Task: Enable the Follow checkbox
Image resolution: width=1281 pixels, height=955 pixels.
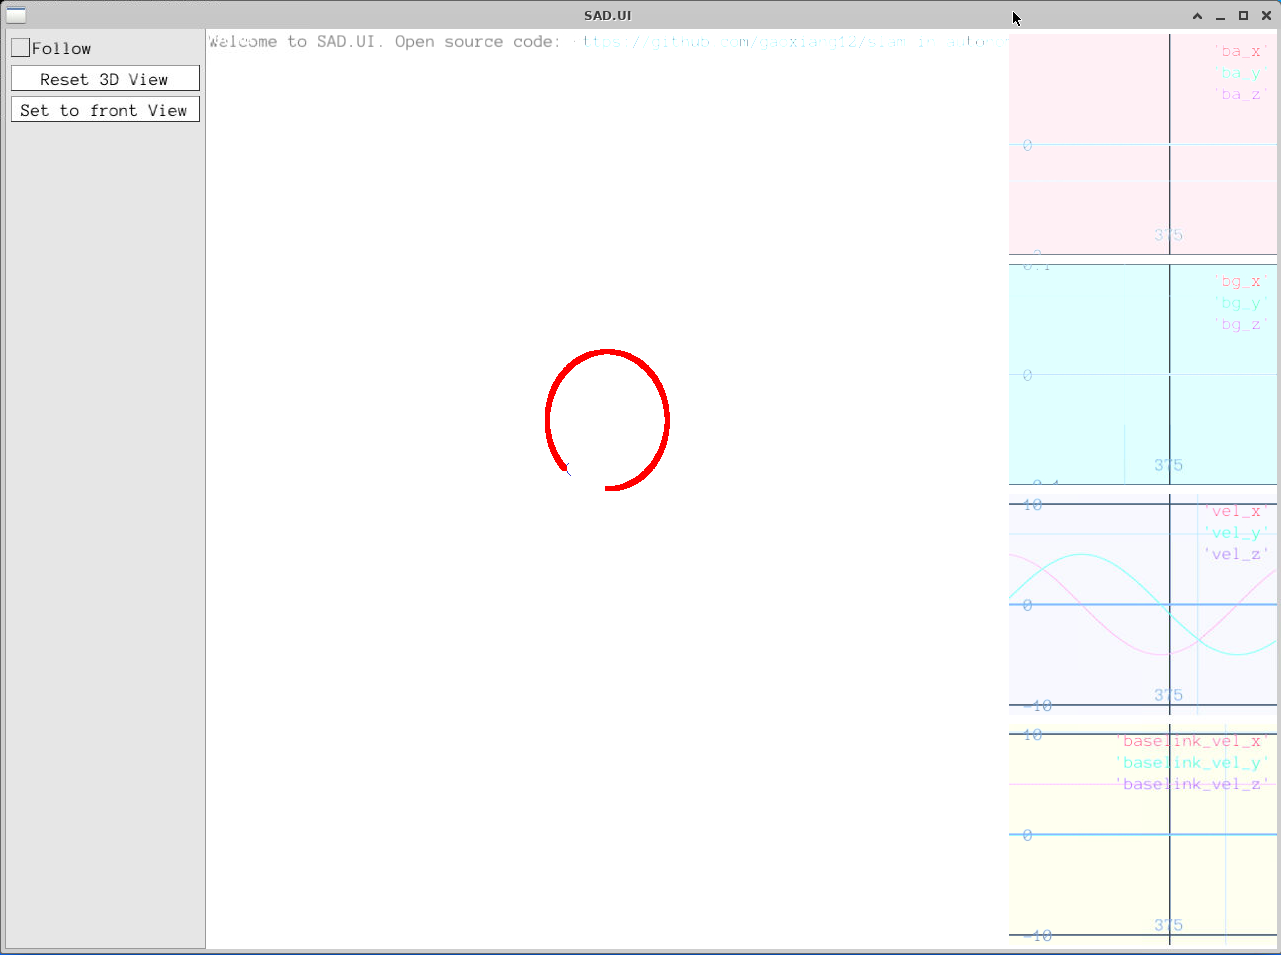Action: 20,48
